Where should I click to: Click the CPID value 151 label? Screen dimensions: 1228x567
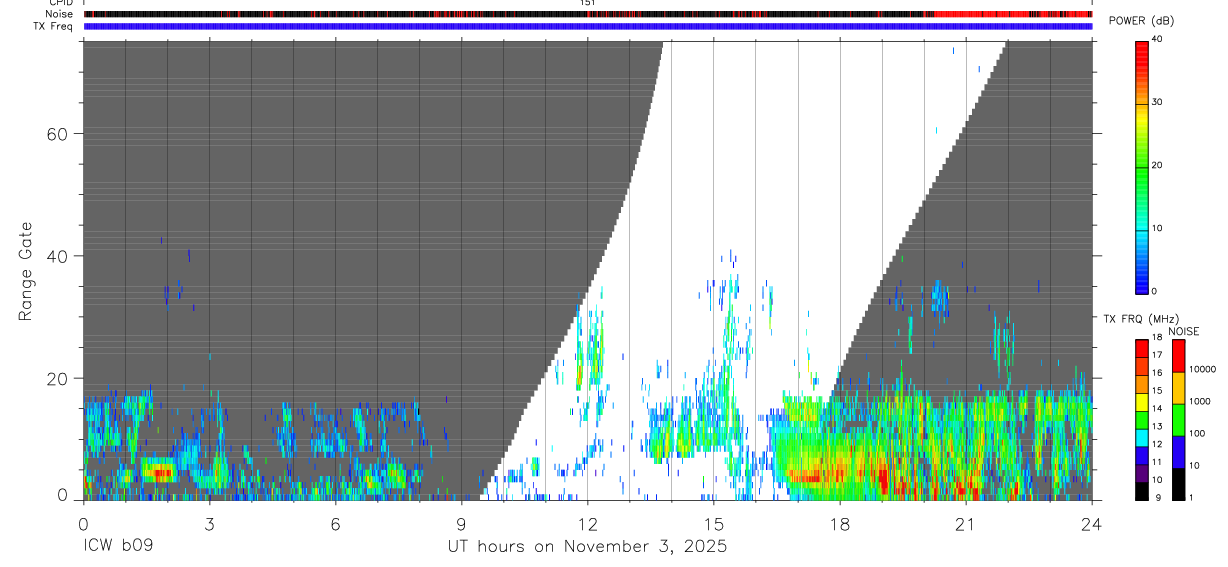click(x=588, y=3)
